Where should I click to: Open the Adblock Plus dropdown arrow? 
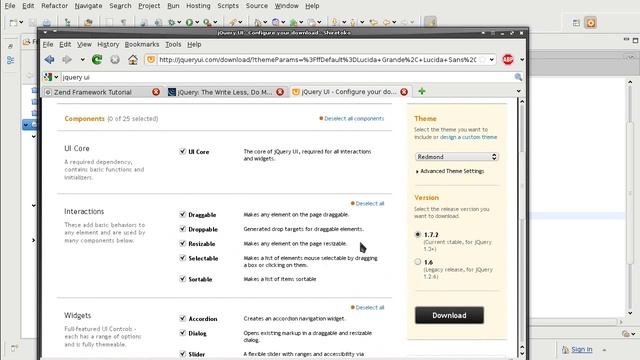coord(522,60)
